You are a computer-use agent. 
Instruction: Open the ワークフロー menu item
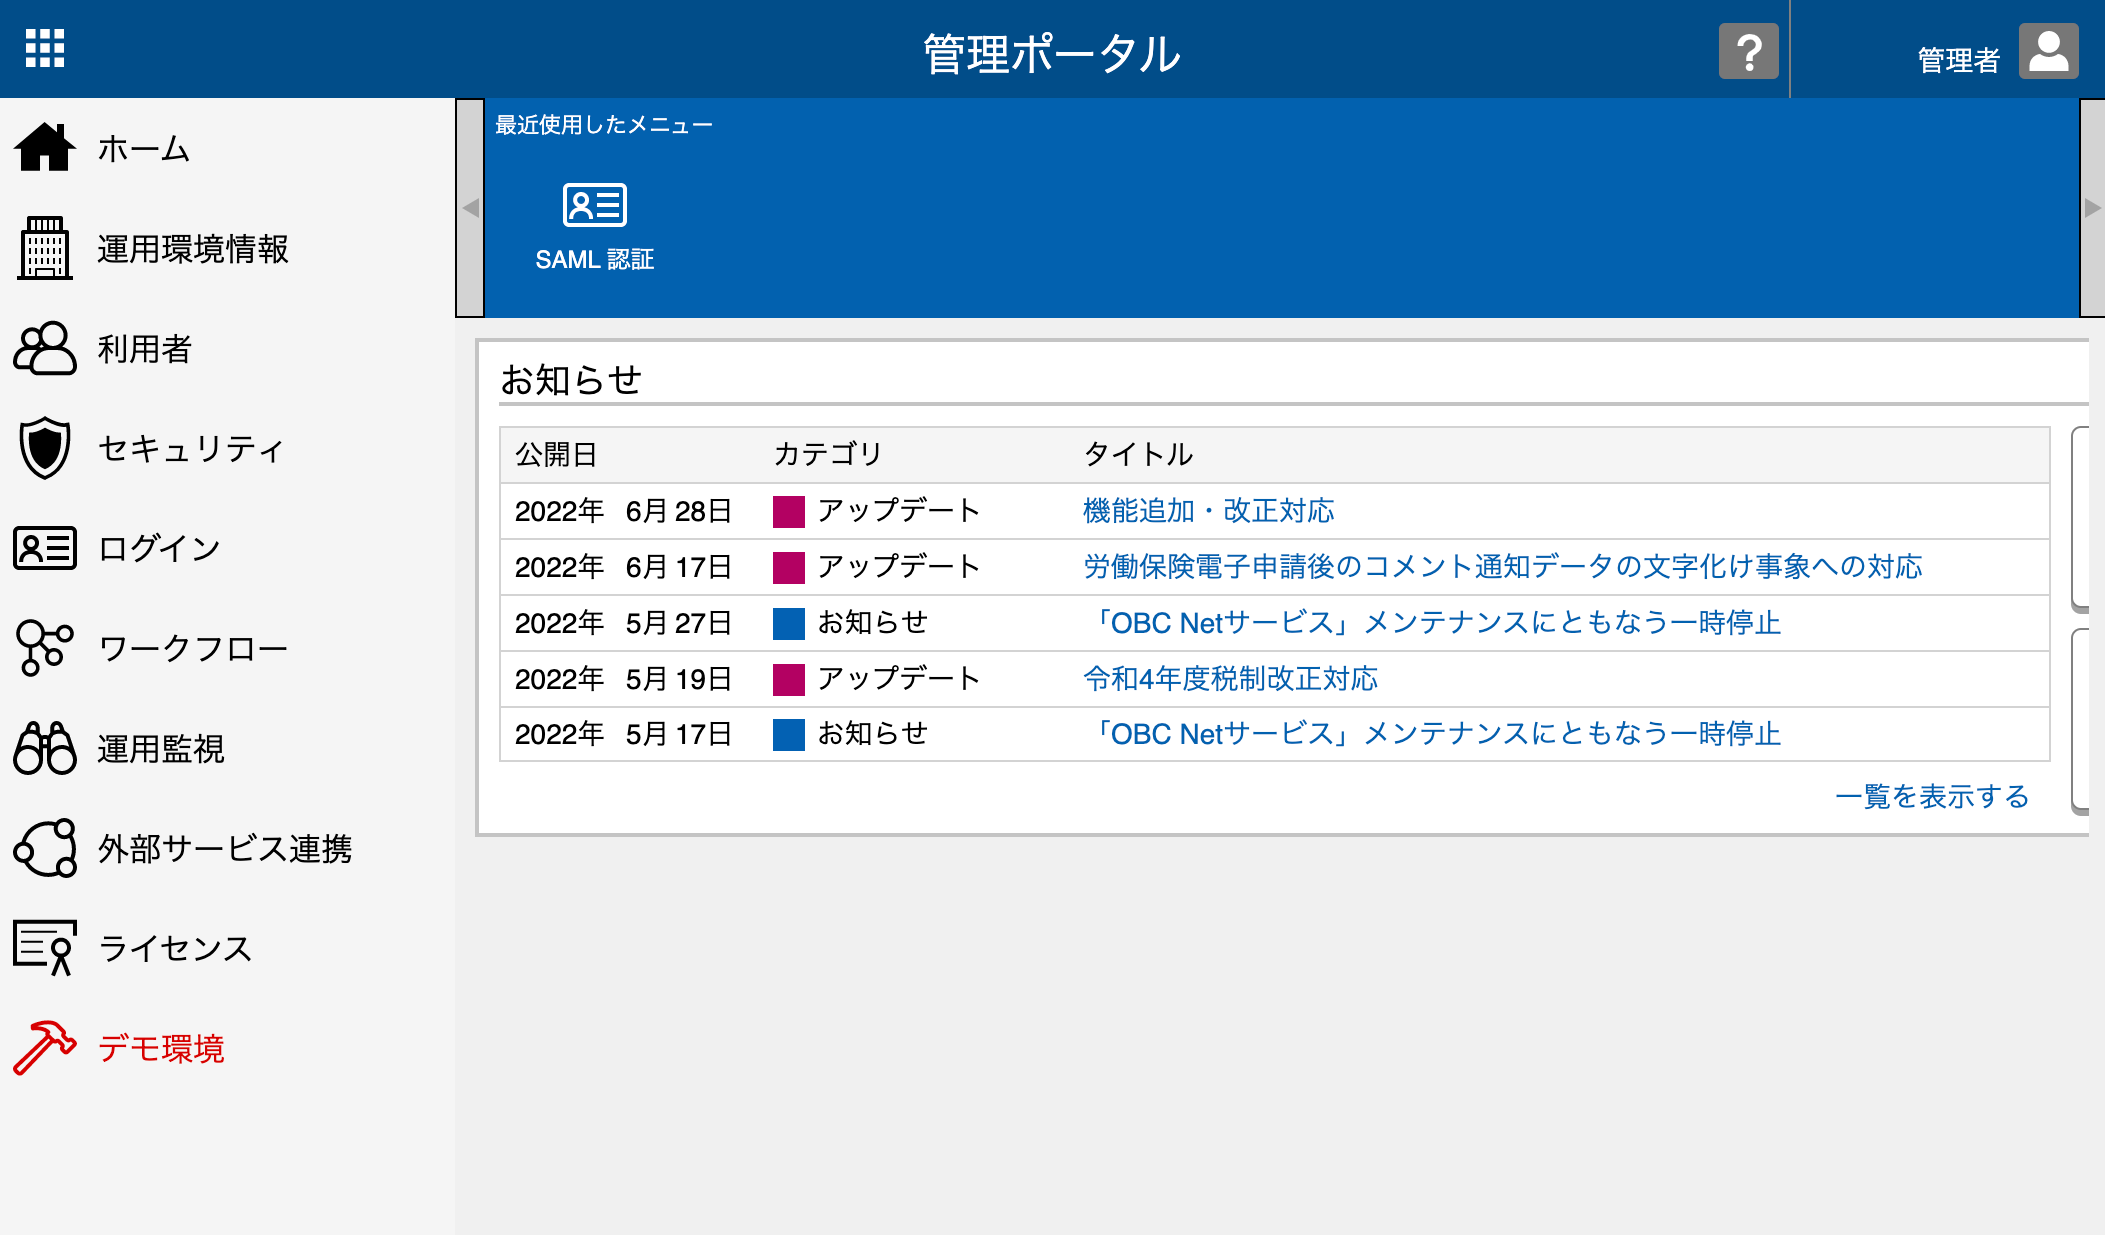(x=193, y=649)
